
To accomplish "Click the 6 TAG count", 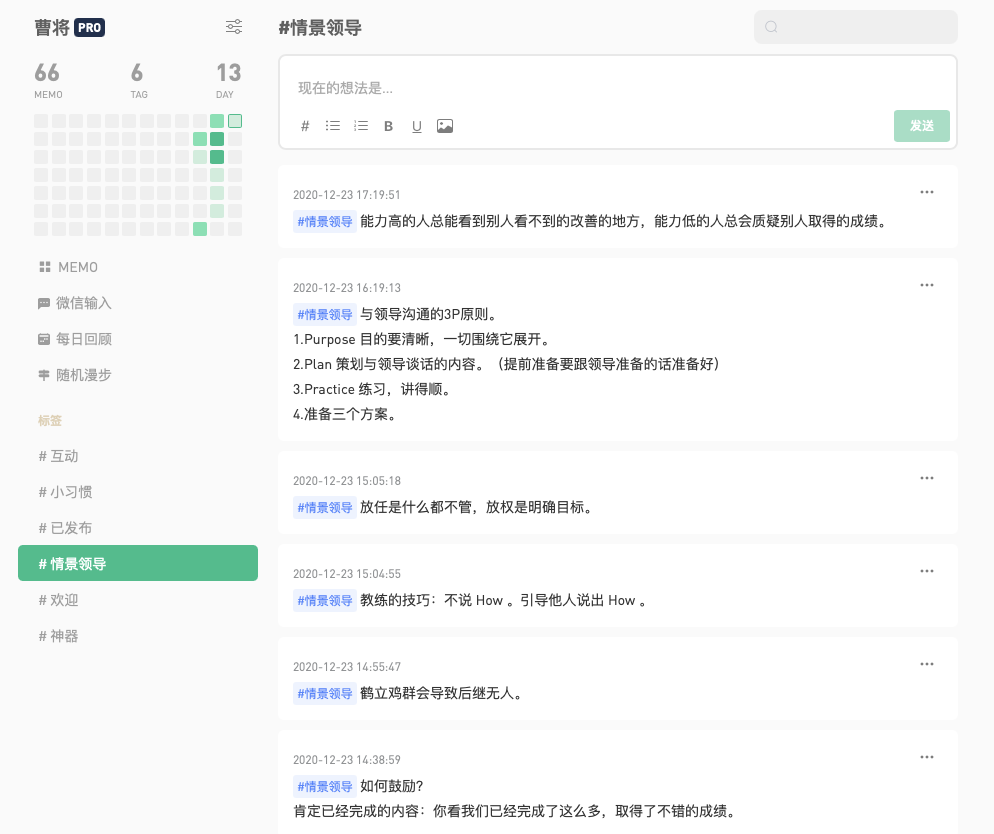I will click(x=139, y=80).
